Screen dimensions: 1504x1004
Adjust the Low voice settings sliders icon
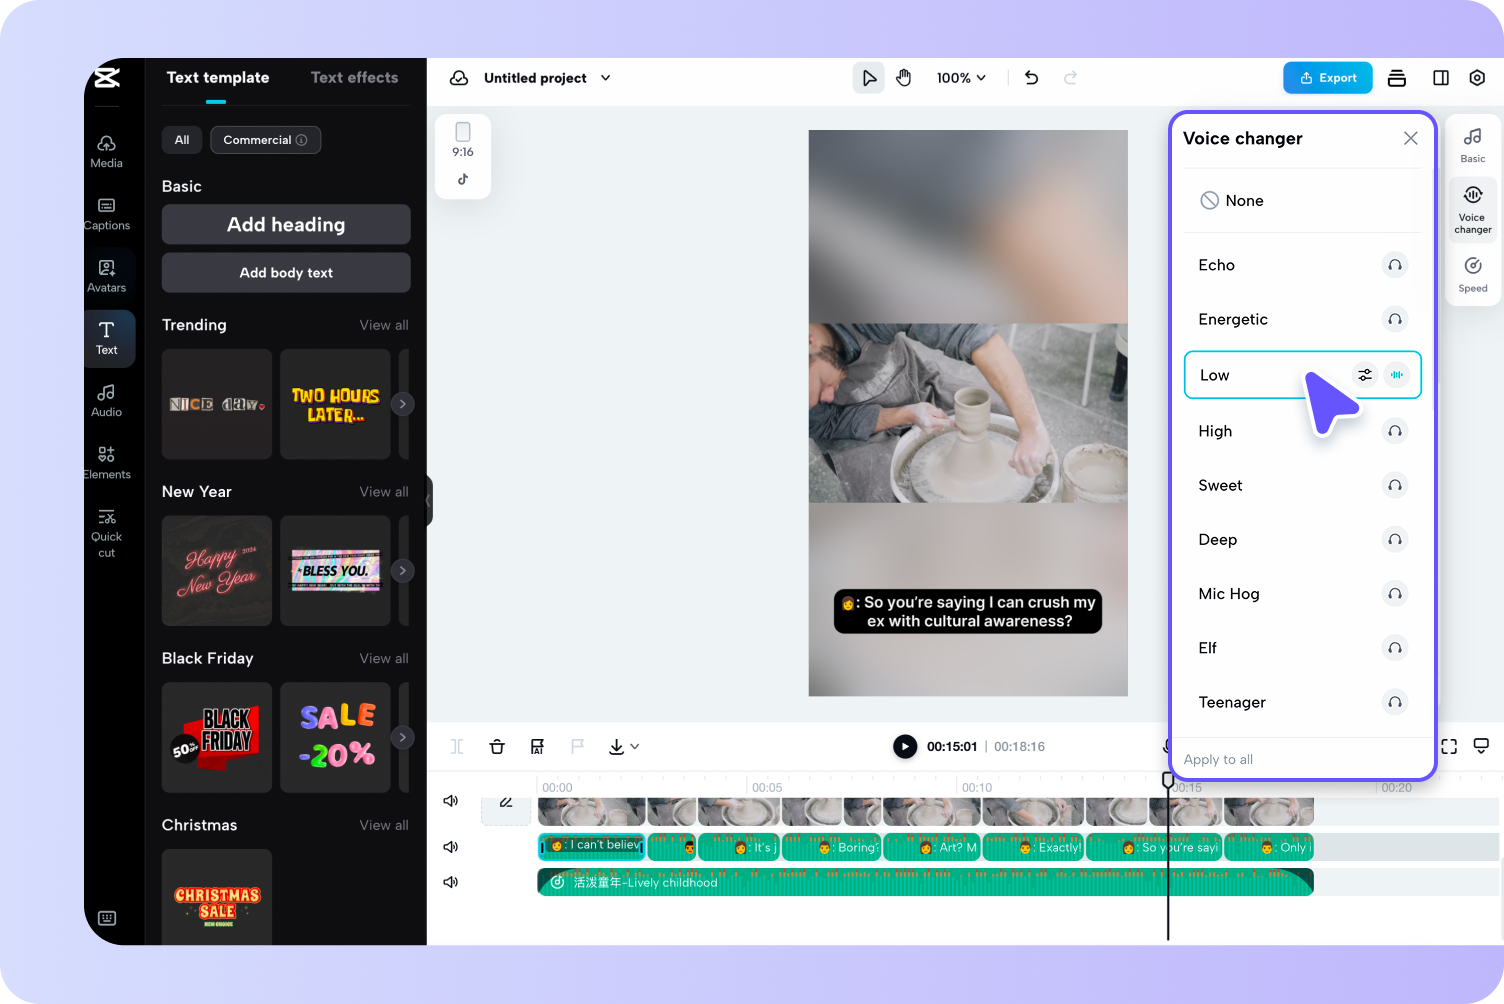pyautogui.click(x=1365, y=375)
